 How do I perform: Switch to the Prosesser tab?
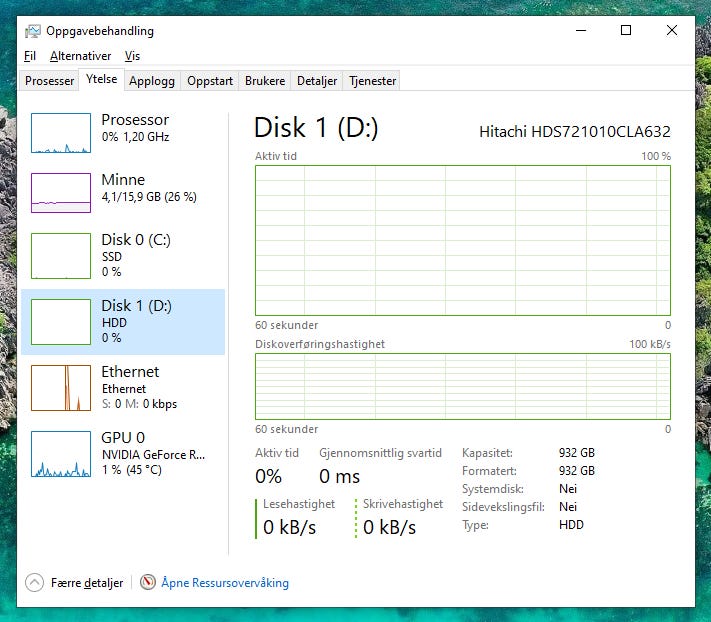(49, 81)
